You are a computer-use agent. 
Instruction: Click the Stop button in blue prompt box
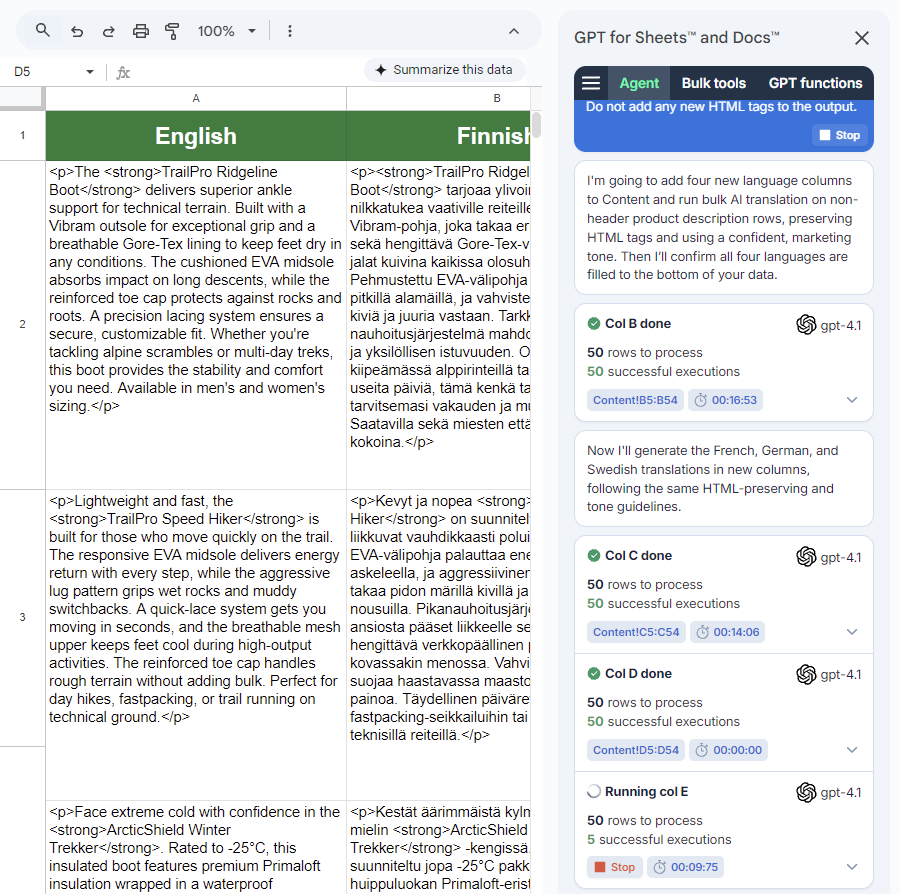coord(839,135)
